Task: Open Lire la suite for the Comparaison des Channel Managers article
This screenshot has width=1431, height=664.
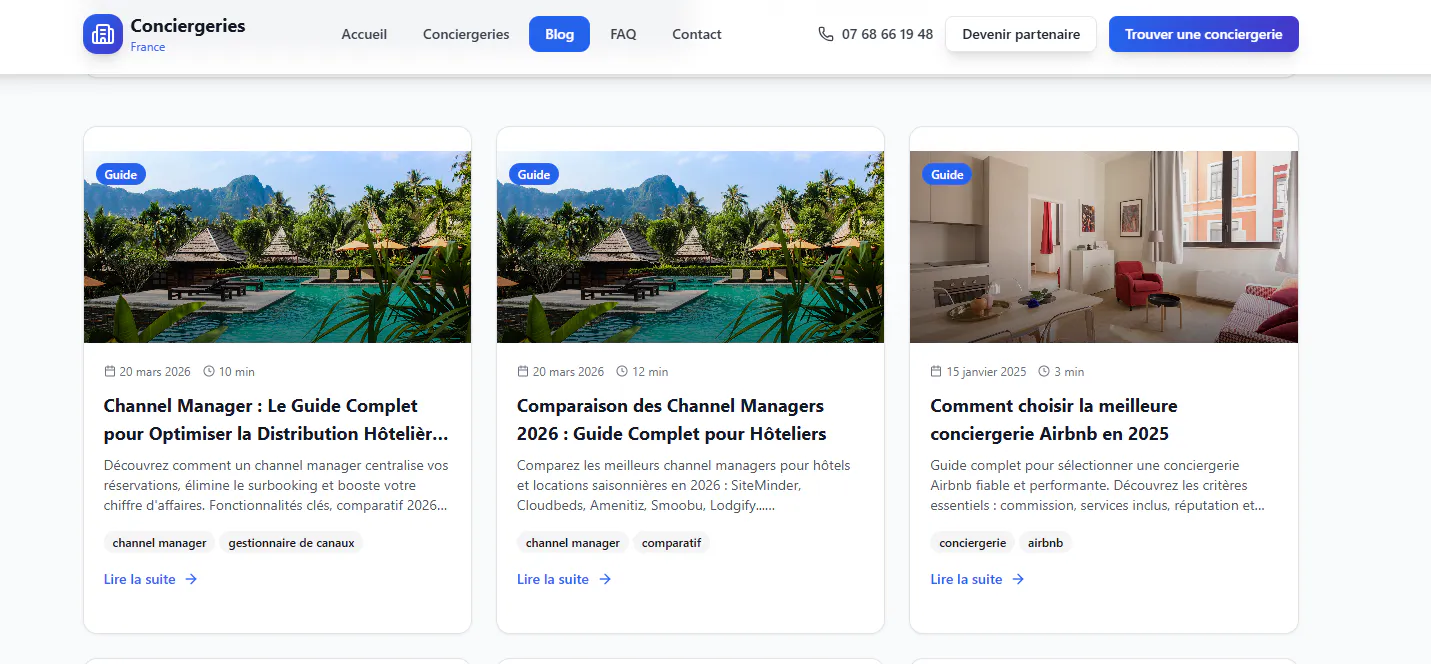Action: (564, 579)
